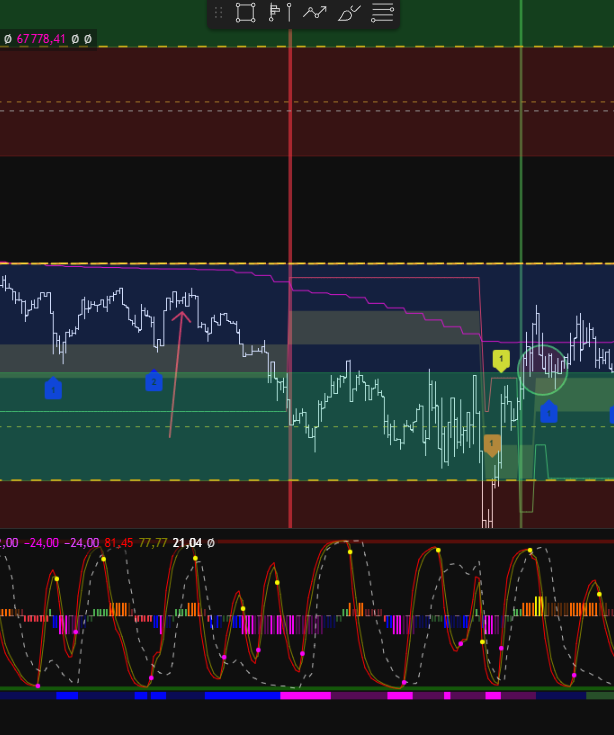Click the green vertical line
This screenshot has height=735, width=614.
coord(521,200)
